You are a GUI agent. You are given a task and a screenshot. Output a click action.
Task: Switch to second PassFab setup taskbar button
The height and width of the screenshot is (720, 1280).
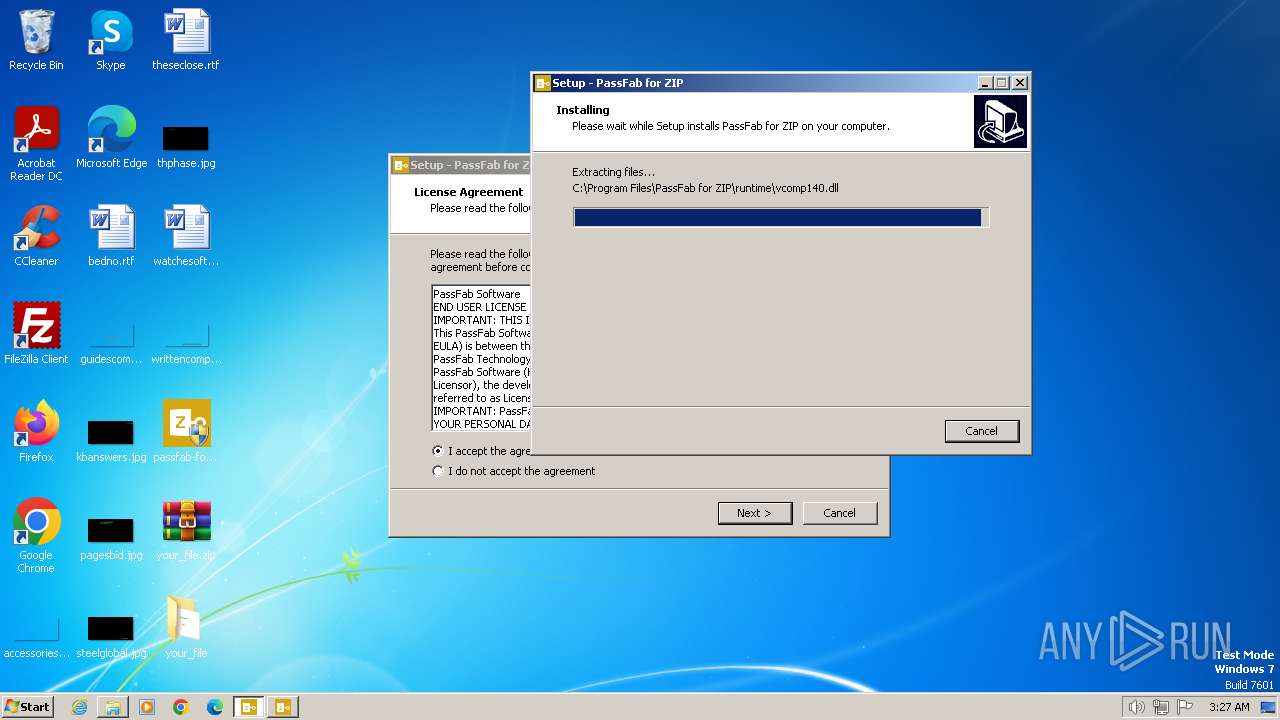283,707
